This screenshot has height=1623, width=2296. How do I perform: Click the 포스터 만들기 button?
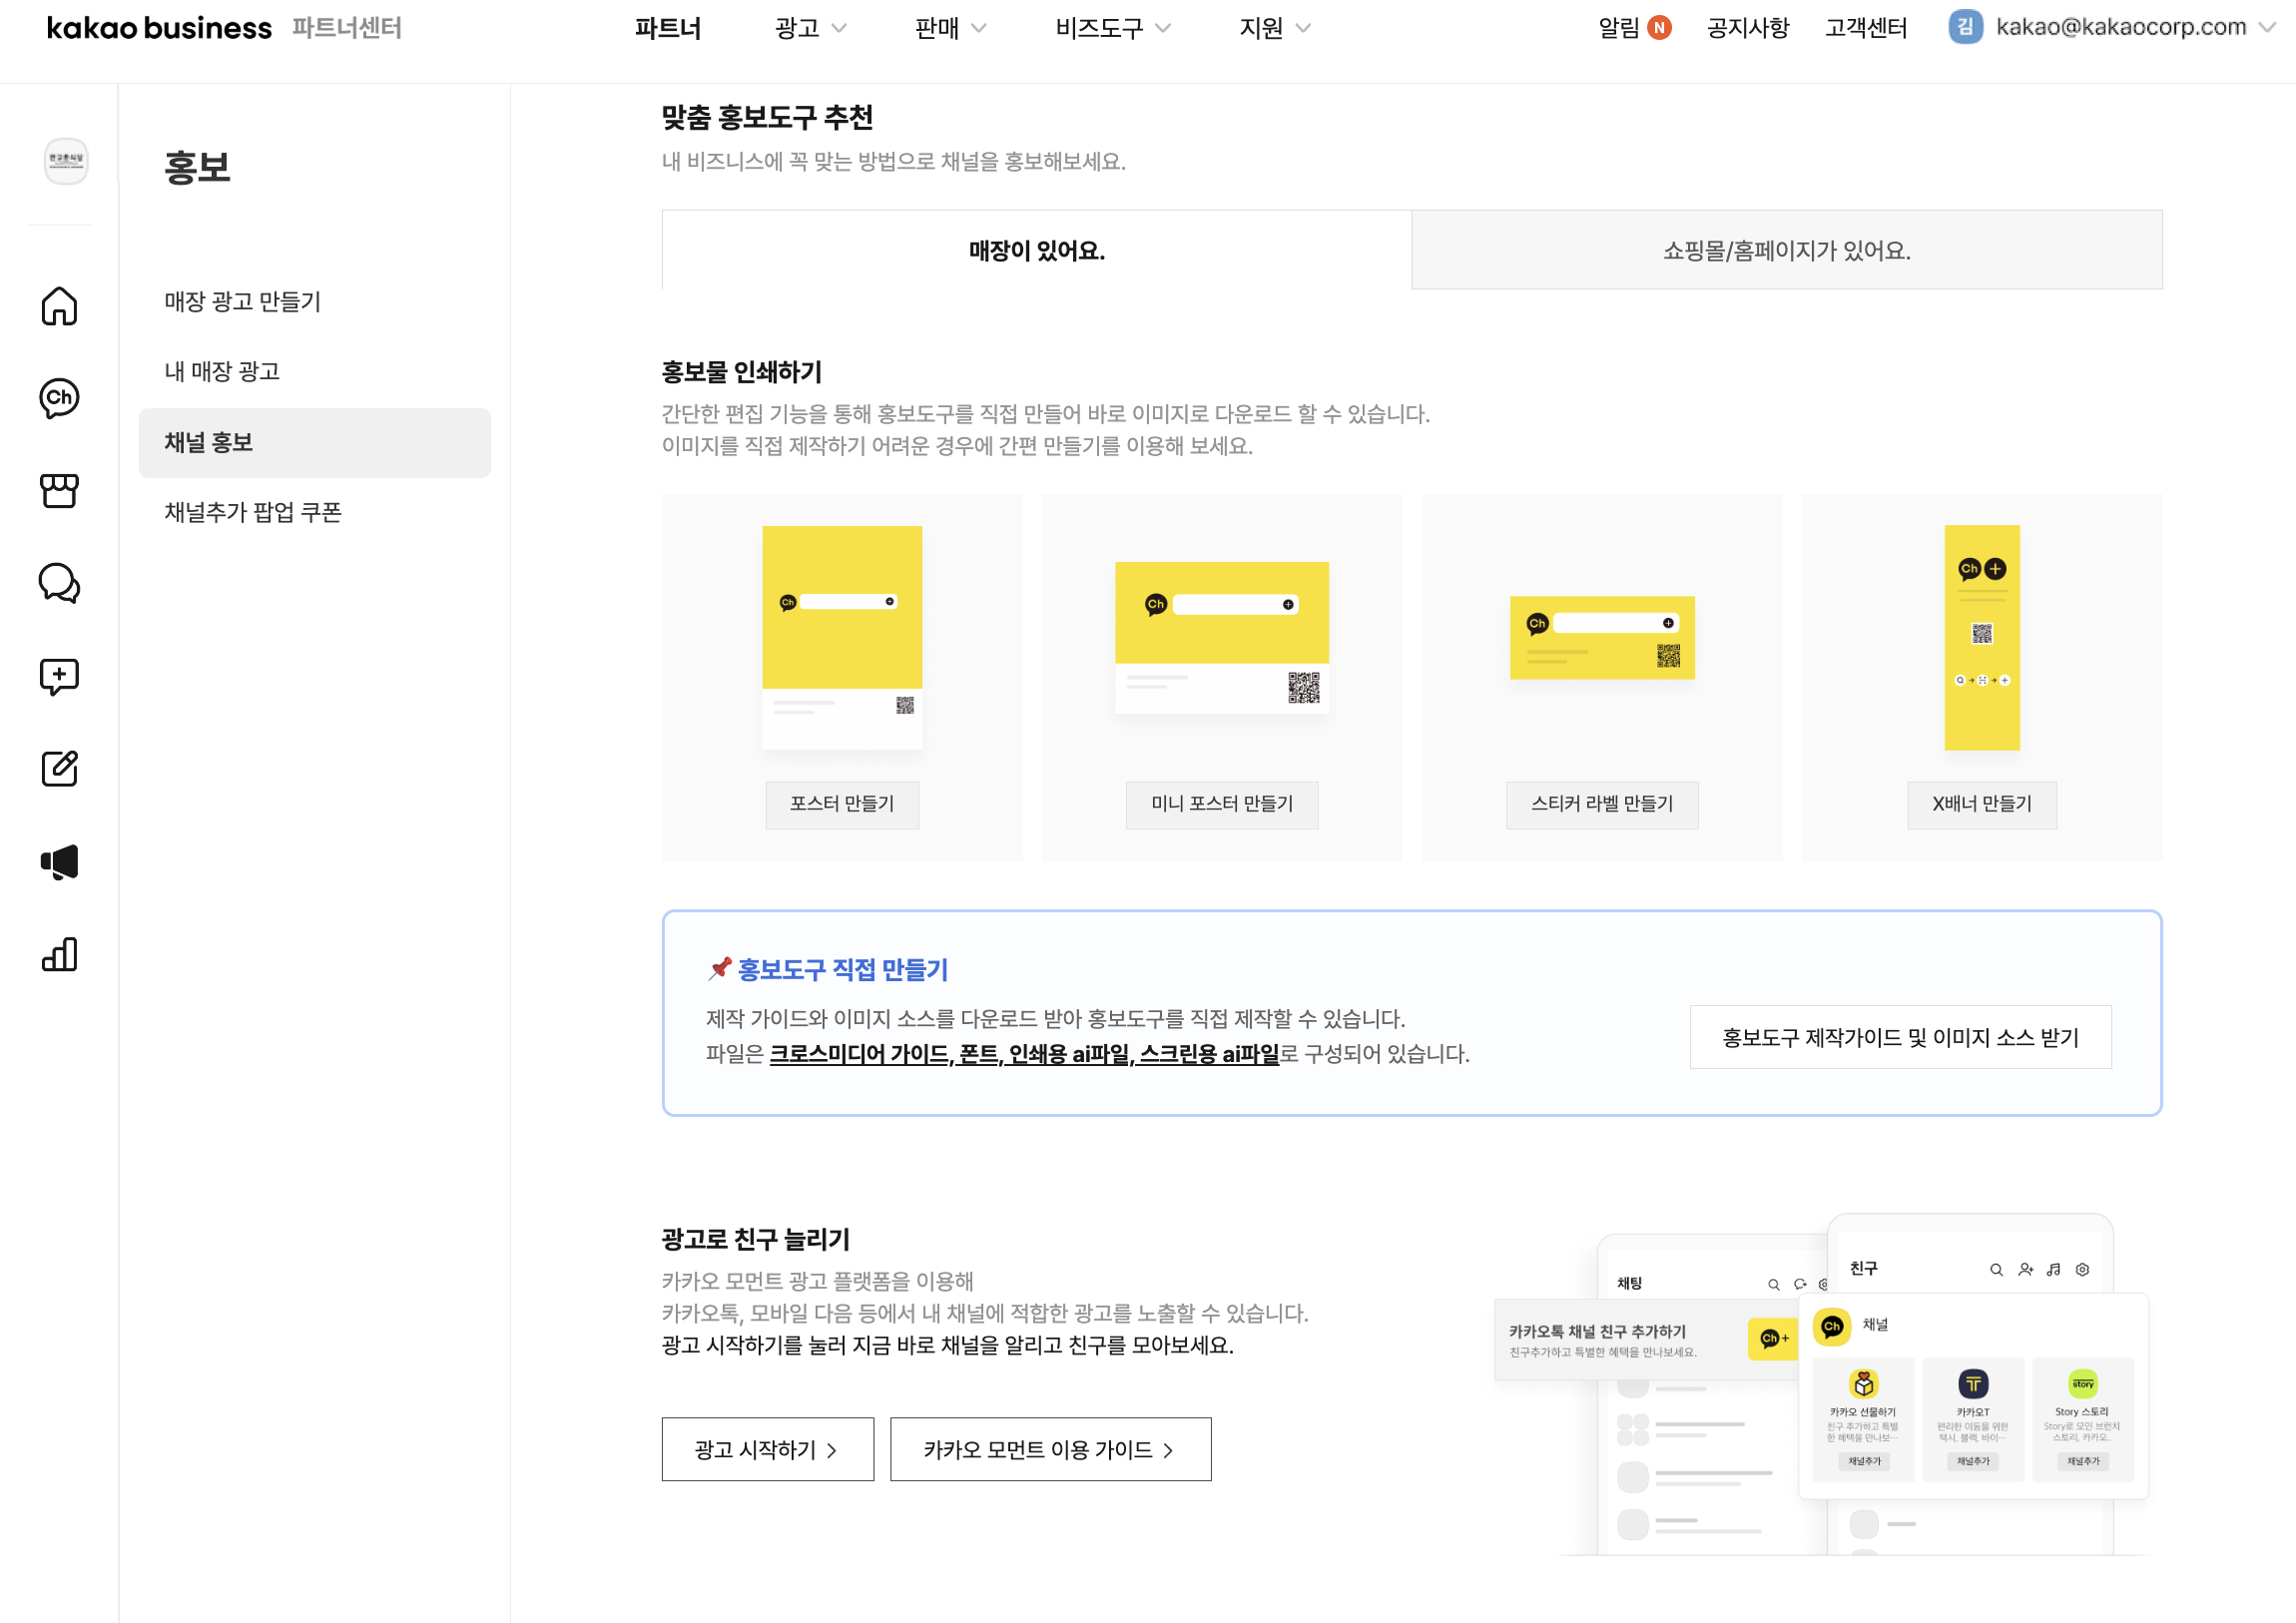click(x=842, y=804)
